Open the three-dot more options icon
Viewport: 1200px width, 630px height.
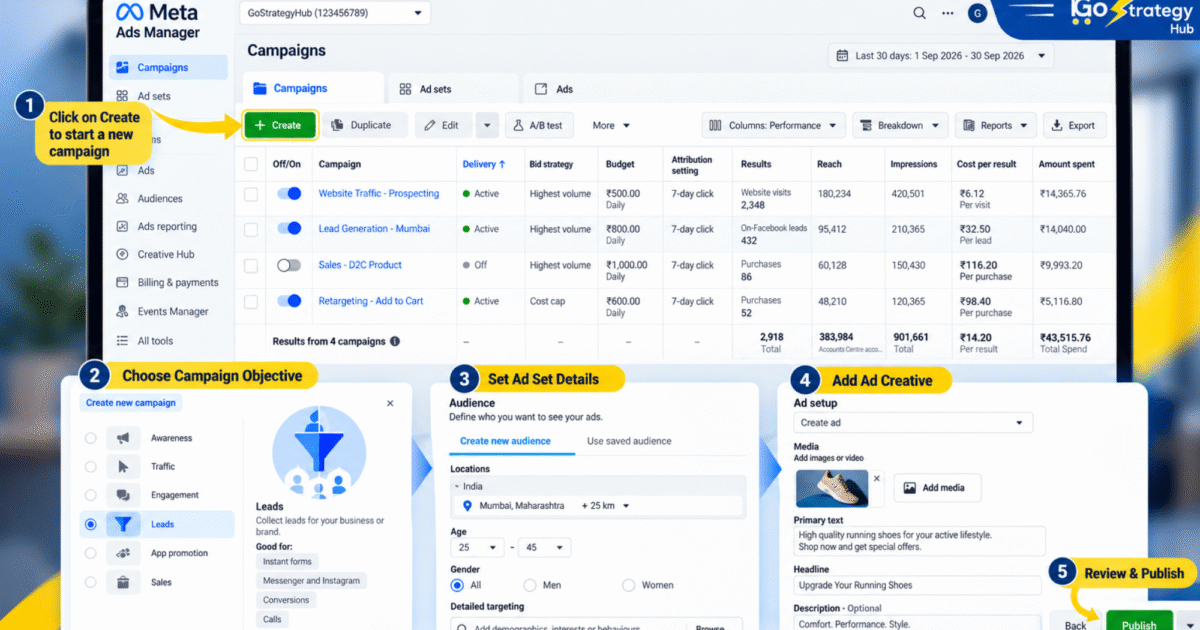point(947,13)
